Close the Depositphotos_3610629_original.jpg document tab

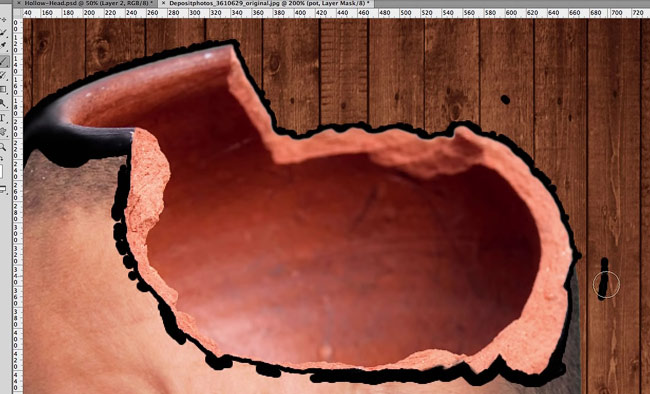coord(163,3)
